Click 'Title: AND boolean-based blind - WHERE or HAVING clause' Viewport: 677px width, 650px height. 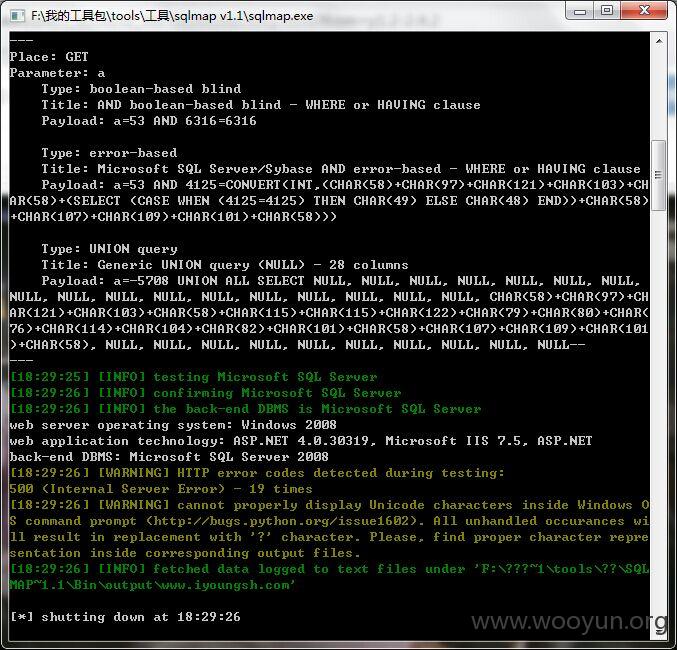[x=261, y=105]
